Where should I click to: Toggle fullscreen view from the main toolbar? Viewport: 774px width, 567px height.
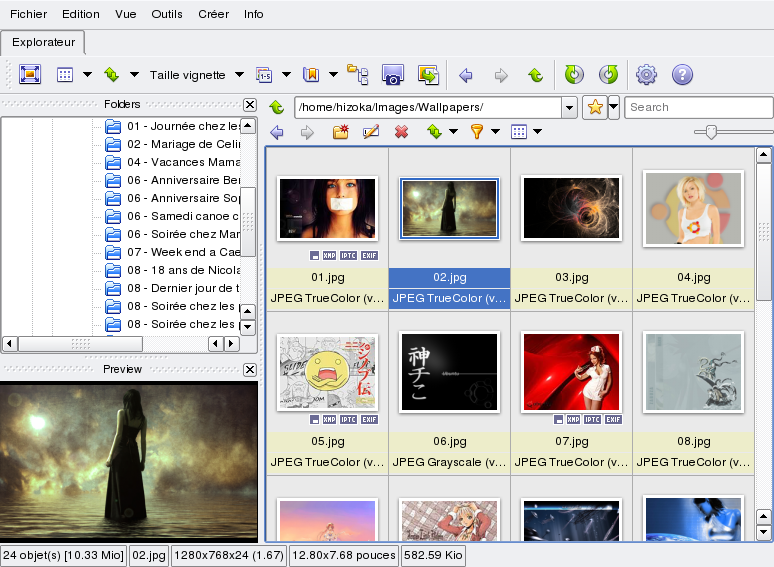pos(29,75)
